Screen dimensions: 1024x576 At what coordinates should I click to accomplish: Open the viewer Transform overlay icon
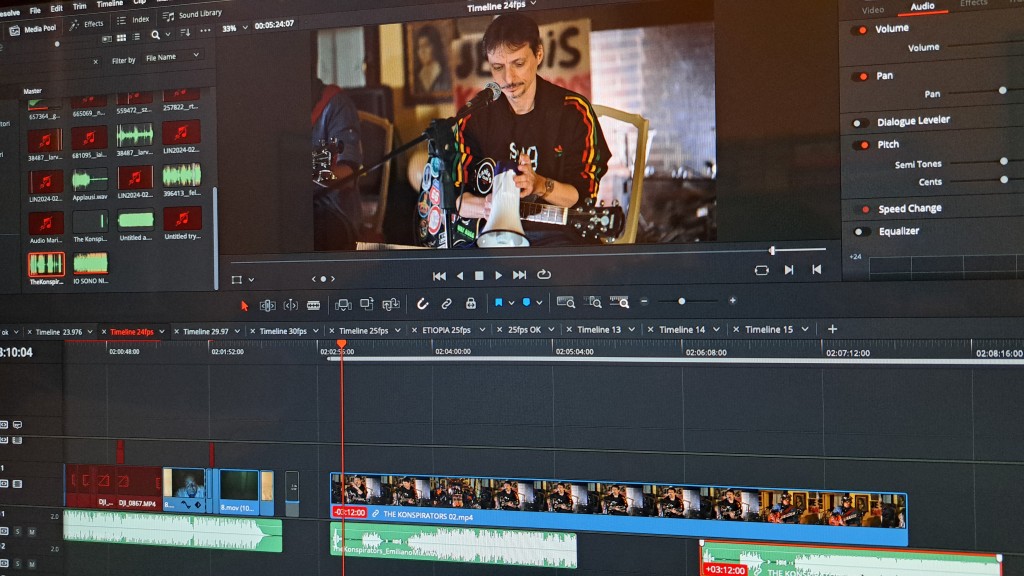236,280
